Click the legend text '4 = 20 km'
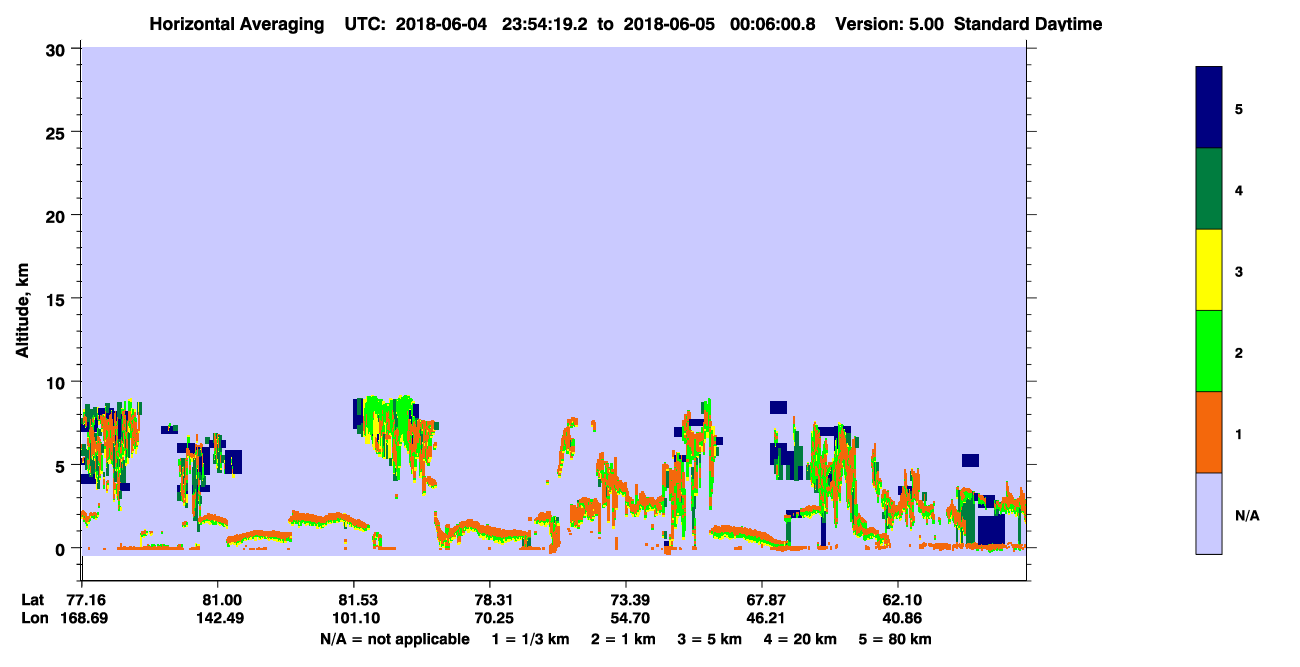Image resolution: width=1300 pixels, height=667 pixels. pos(800,639)
